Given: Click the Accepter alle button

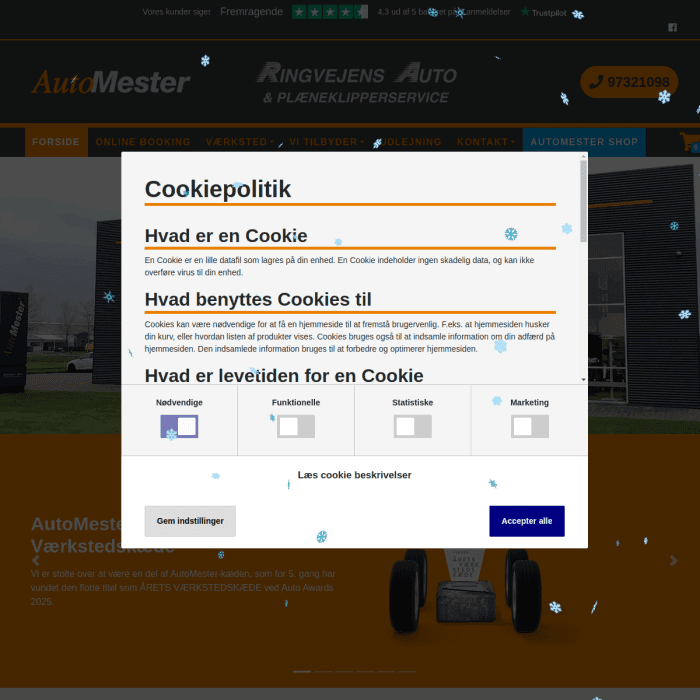Looking at the screenshot, I should pyautogui.click(x=527, y=521).
